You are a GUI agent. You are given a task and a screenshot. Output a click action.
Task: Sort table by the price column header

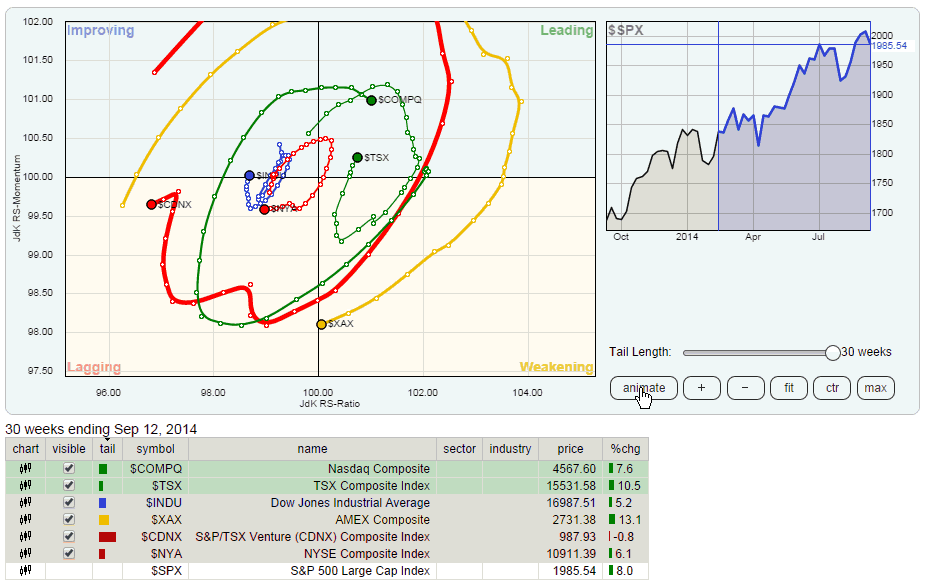click(570, 449)
